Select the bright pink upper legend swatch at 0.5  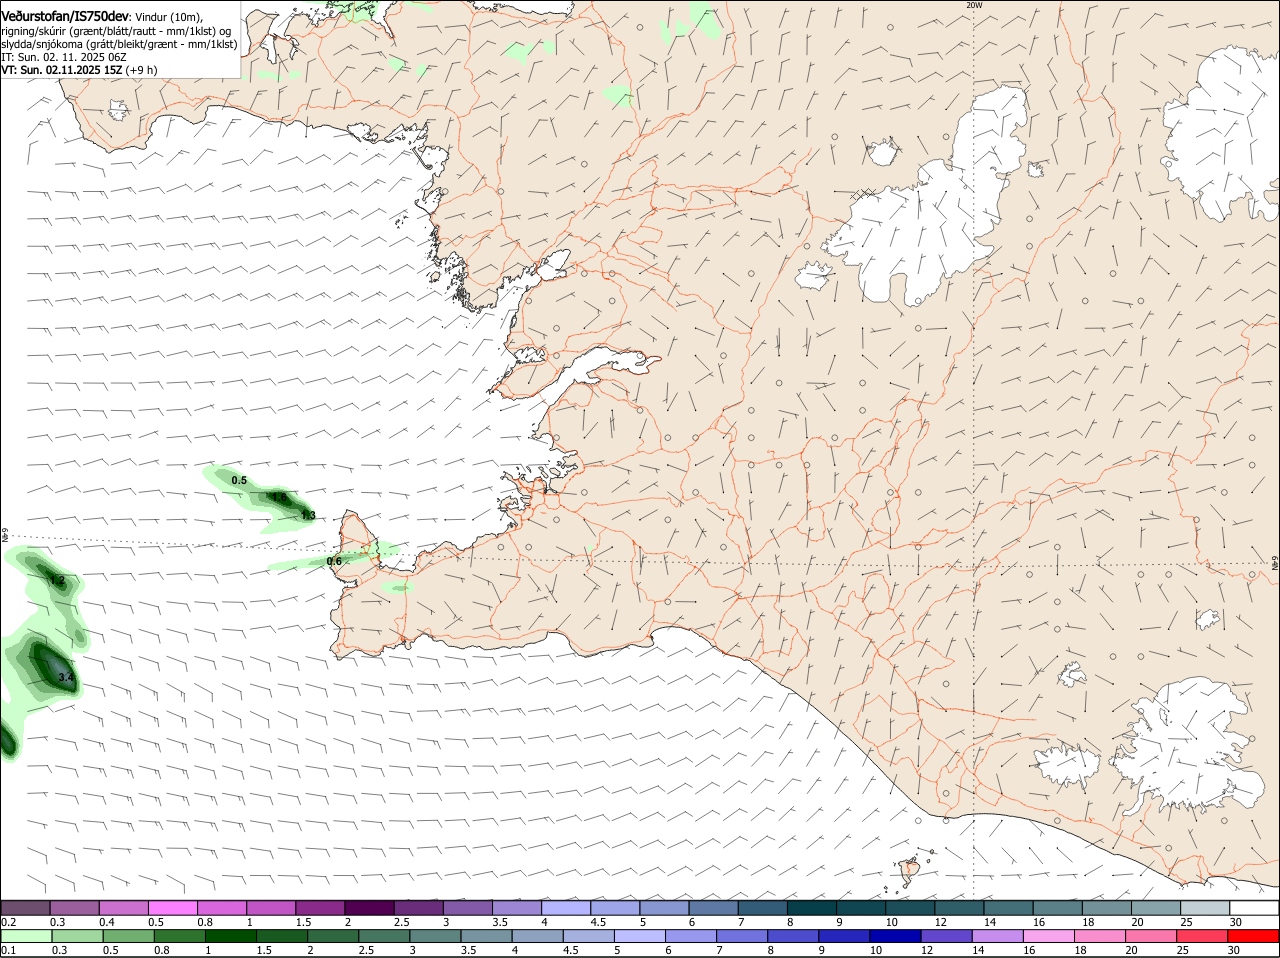coord(172,907)
